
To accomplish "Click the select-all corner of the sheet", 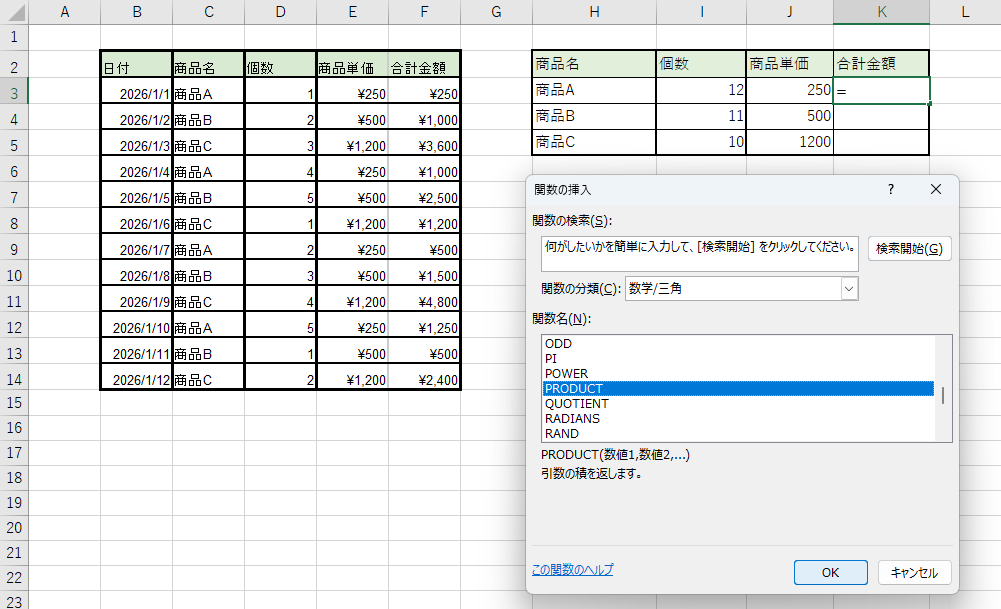I will pos(14,12).
